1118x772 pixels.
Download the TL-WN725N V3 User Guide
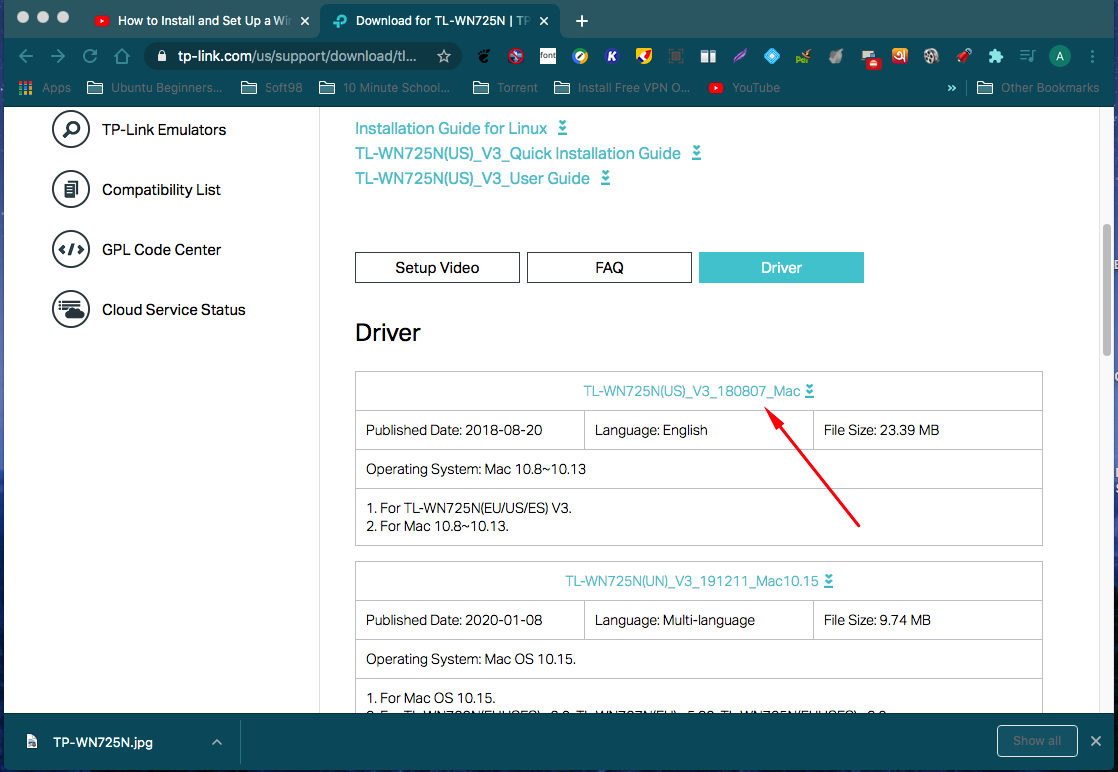[x=482, y=178]
